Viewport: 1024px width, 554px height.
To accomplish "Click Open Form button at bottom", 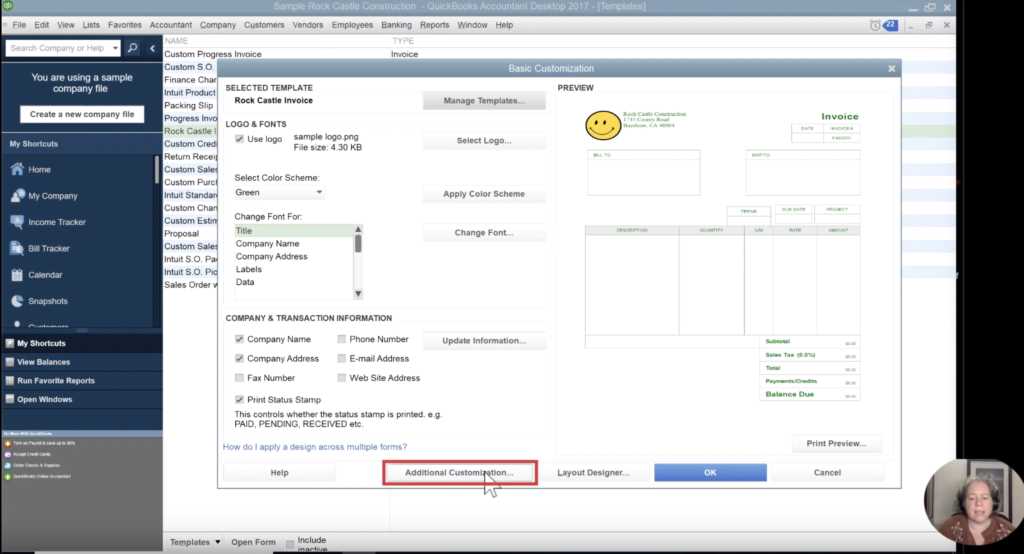I will 253,542.
